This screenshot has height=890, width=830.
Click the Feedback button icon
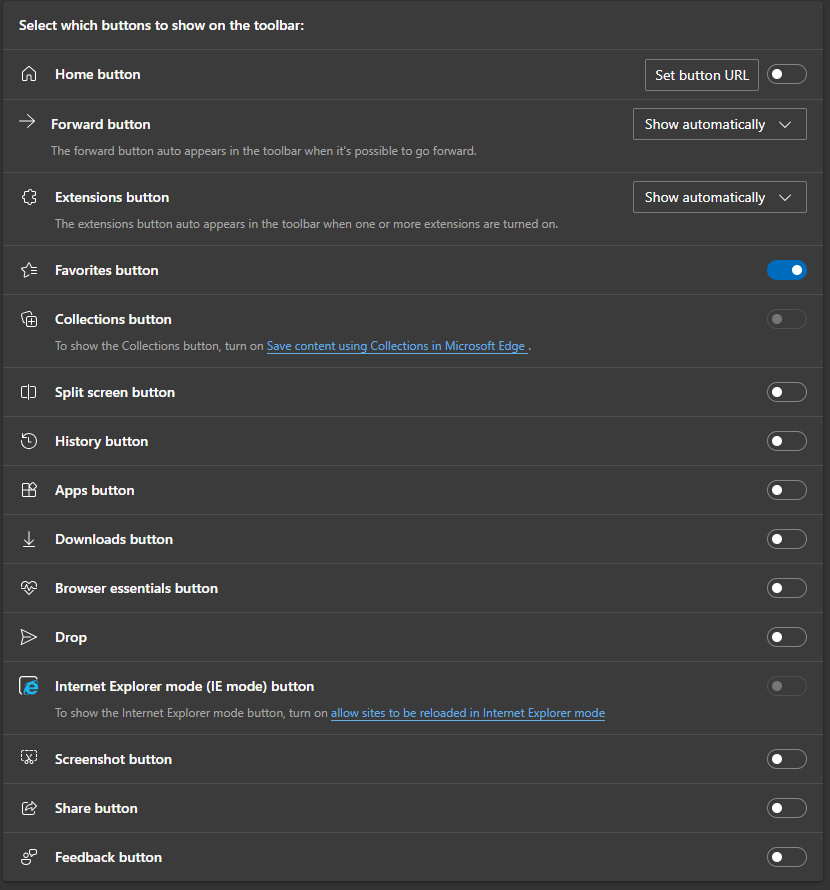point(29,857)
